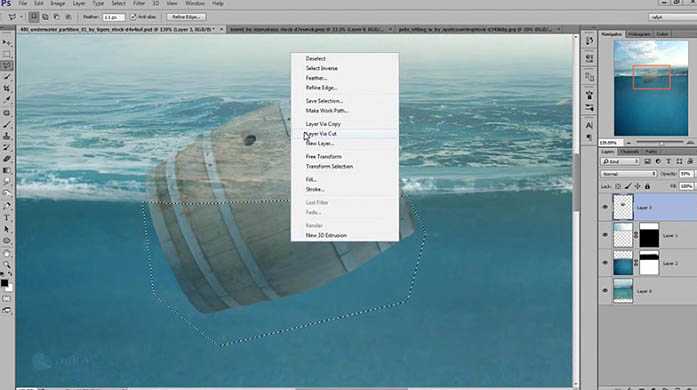Select the Type tool in toolbox
The image size is (697, 390).
coord(7,217)
